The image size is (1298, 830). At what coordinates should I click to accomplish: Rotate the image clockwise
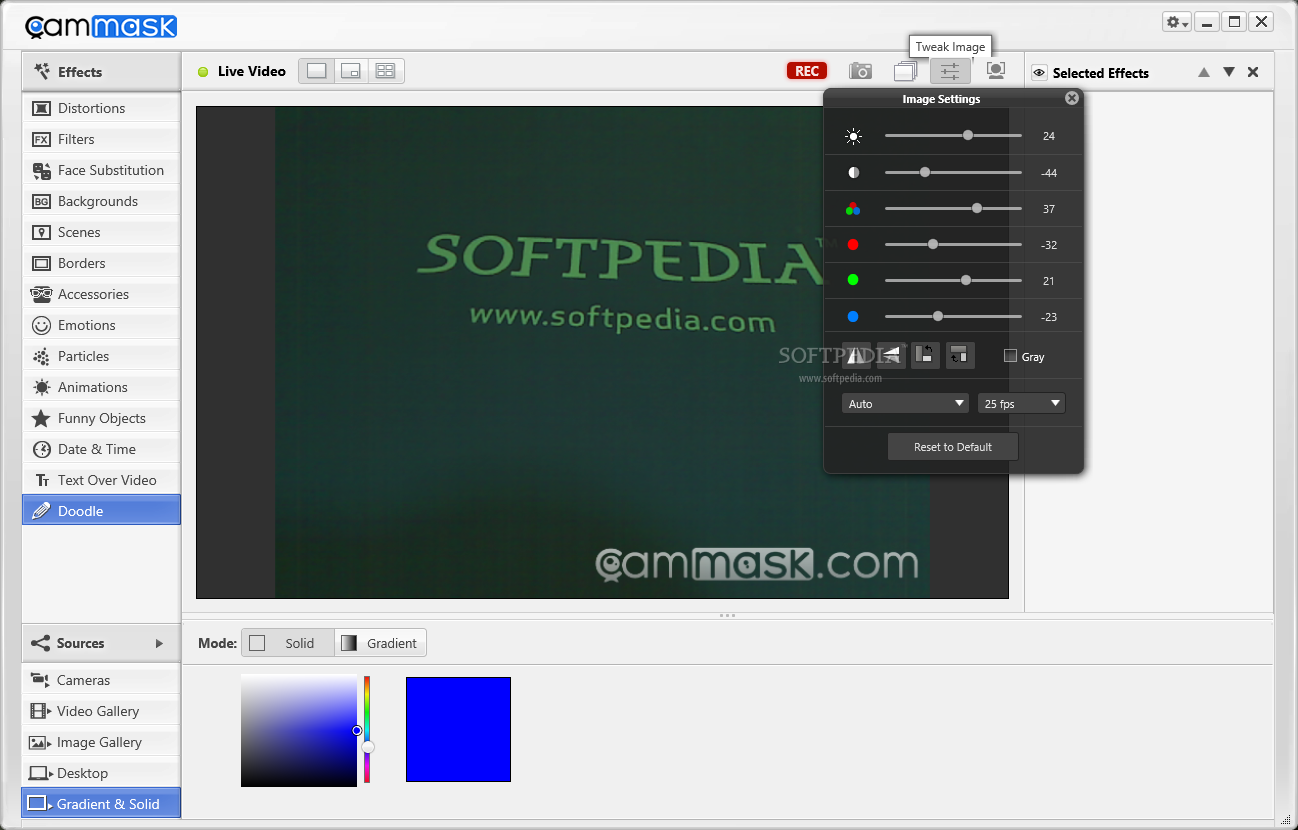[x=960, y=355]
